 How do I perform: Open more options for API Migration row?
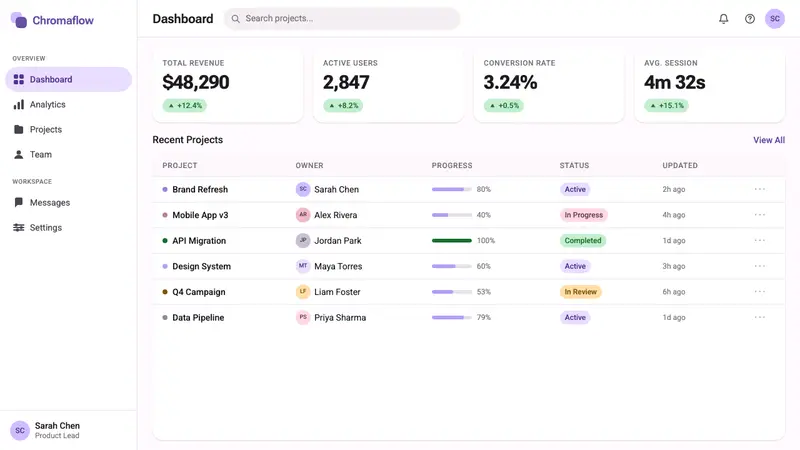(760, 240)
